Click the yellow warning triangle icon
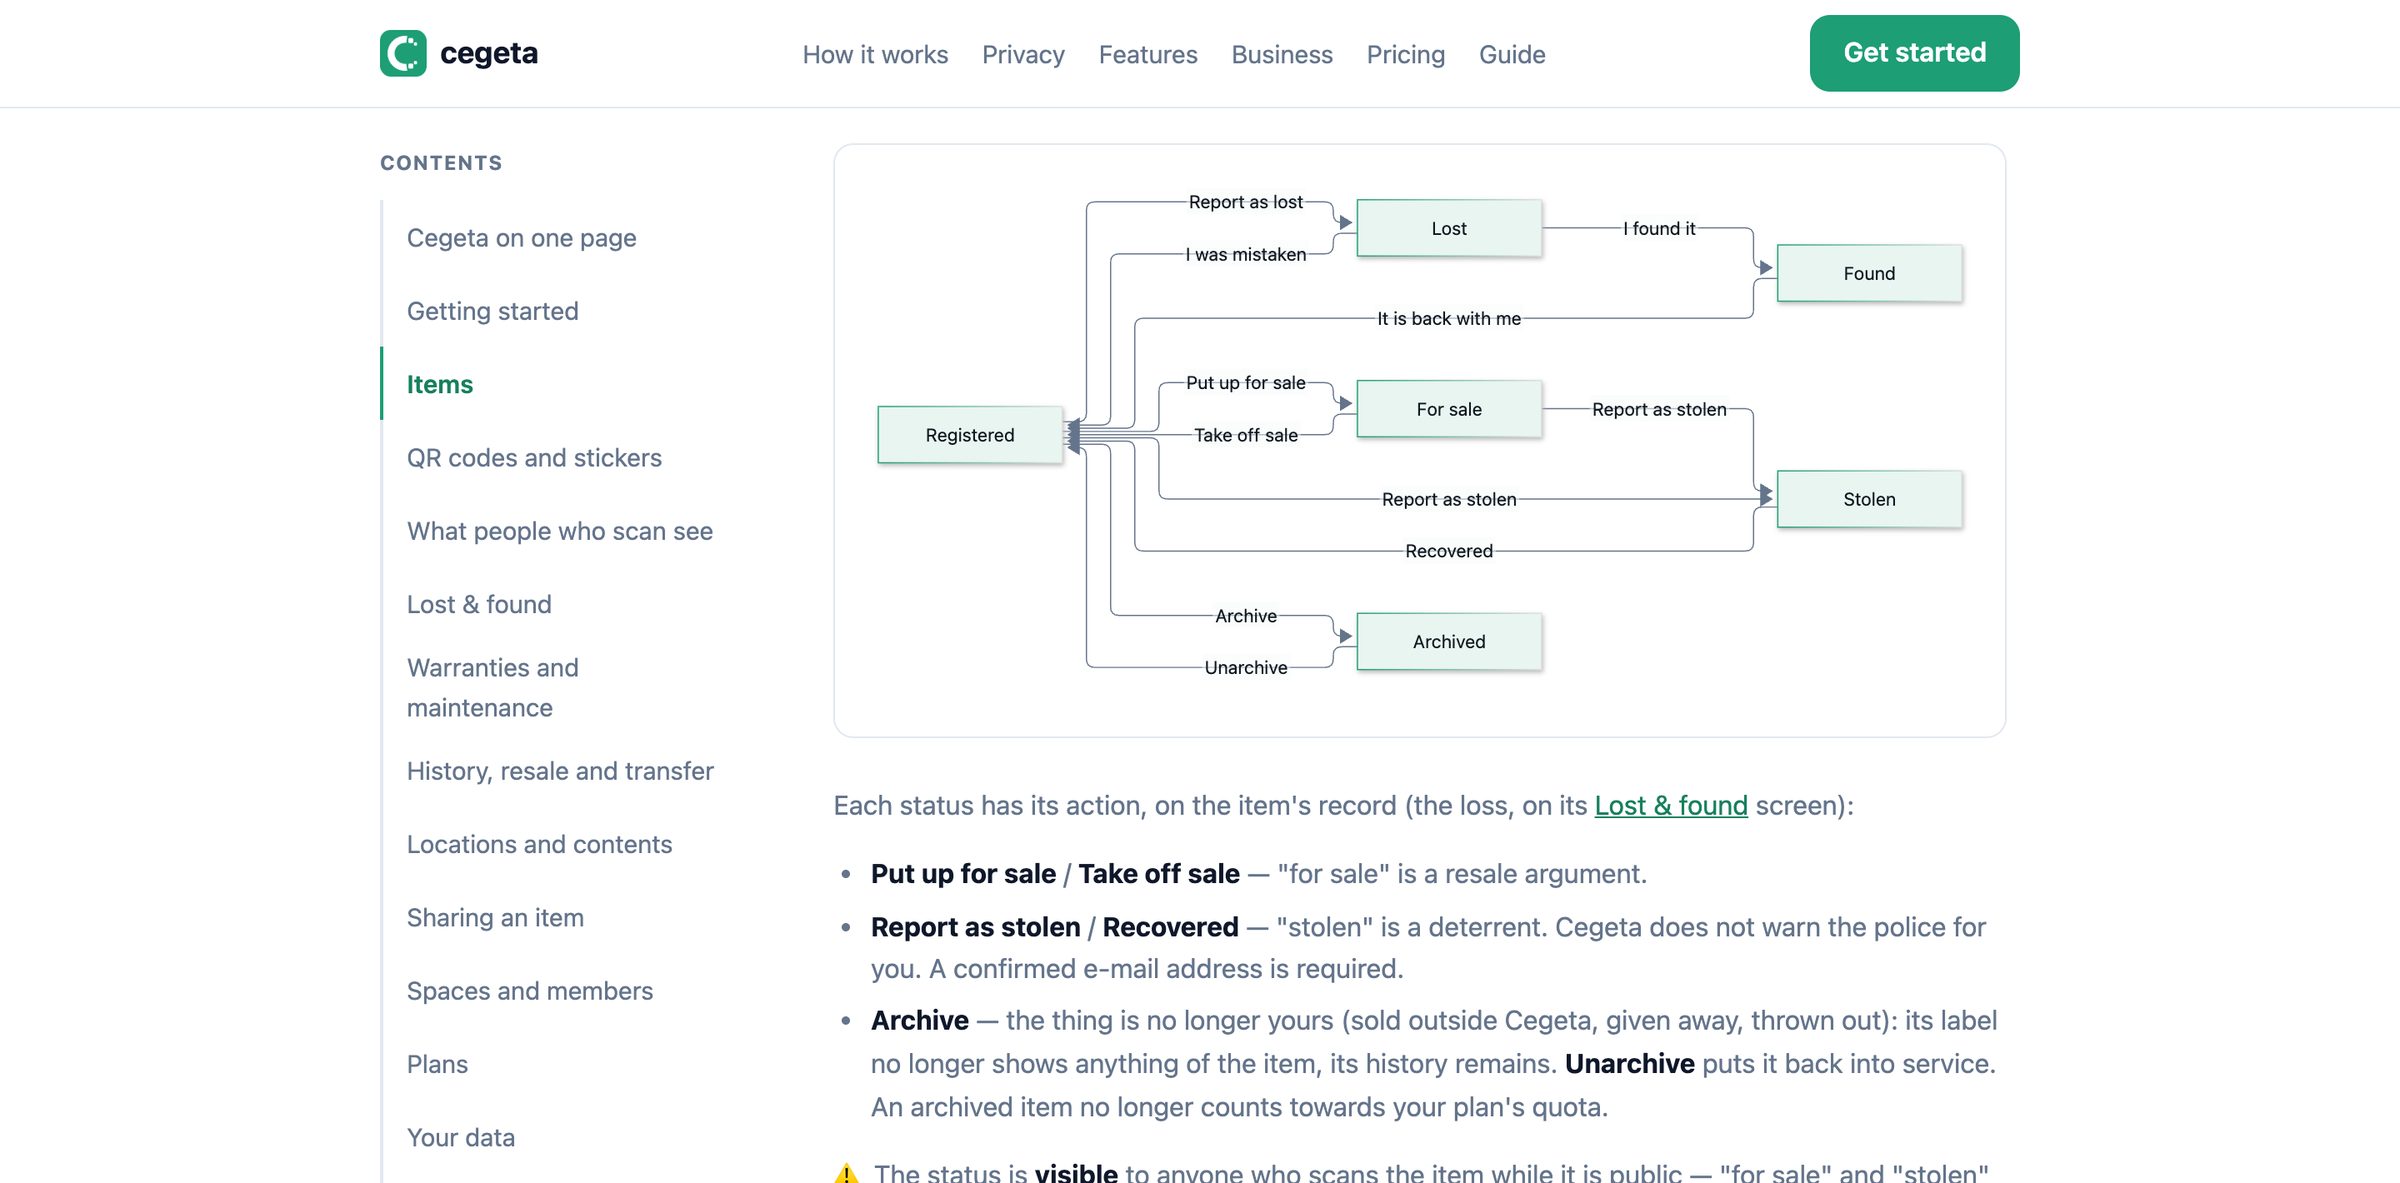Screen dimensions: 2400x1183 pos(846,1172)
